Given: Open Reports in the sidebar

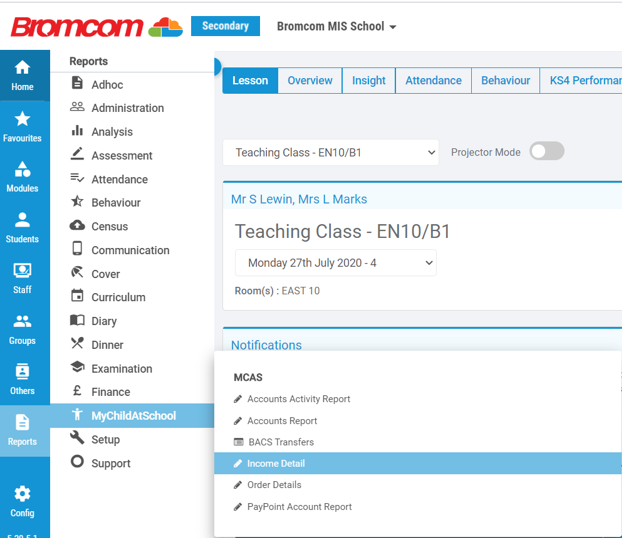Looking at the screenshot, I should [x=22, y=430].
